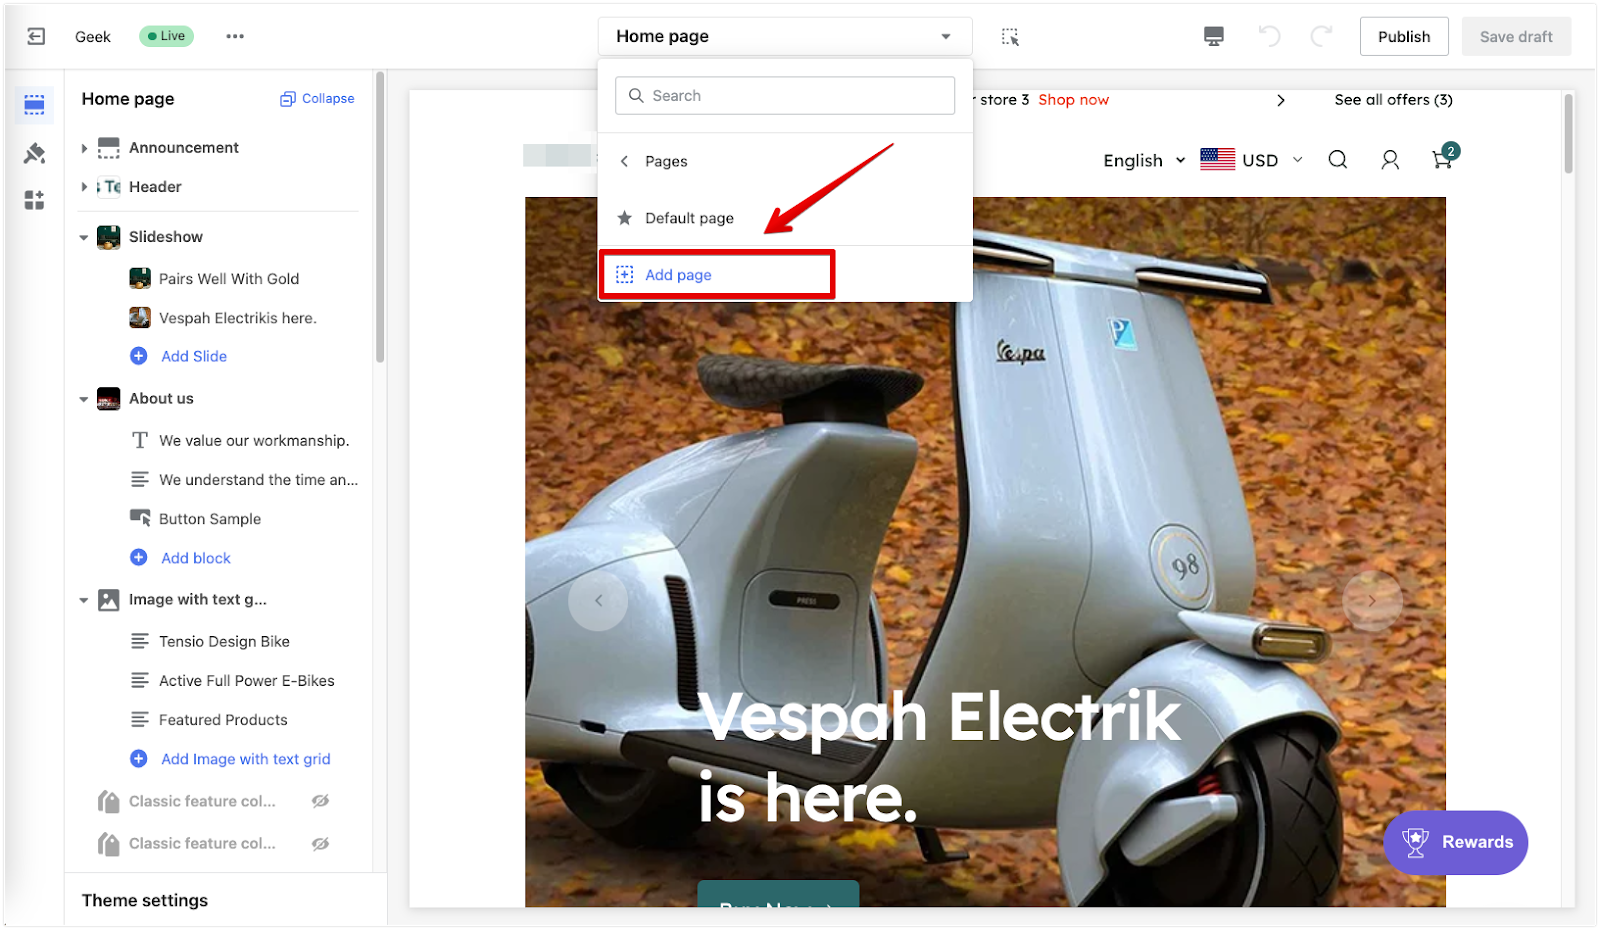Image resolution: width=1600 pixels, height=930 pixels.
Task: Collapse the About us section
Action: click(x=84, y=399)
